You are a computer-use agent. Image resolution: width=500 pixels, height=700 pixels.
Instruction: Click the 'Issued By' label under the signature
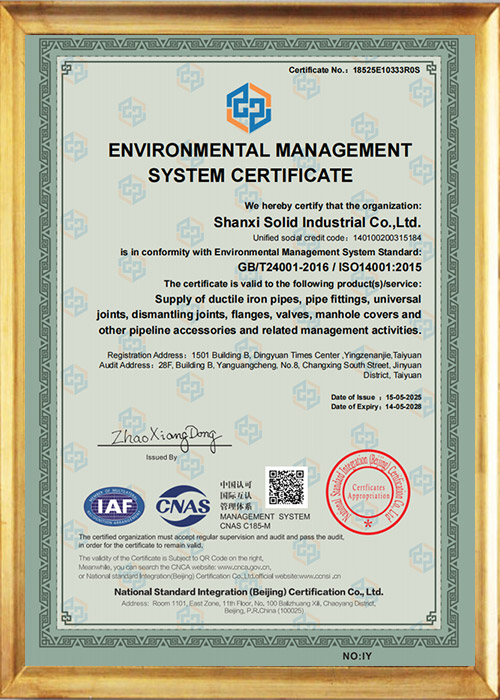pyautogui.click(x=161, y=458)
